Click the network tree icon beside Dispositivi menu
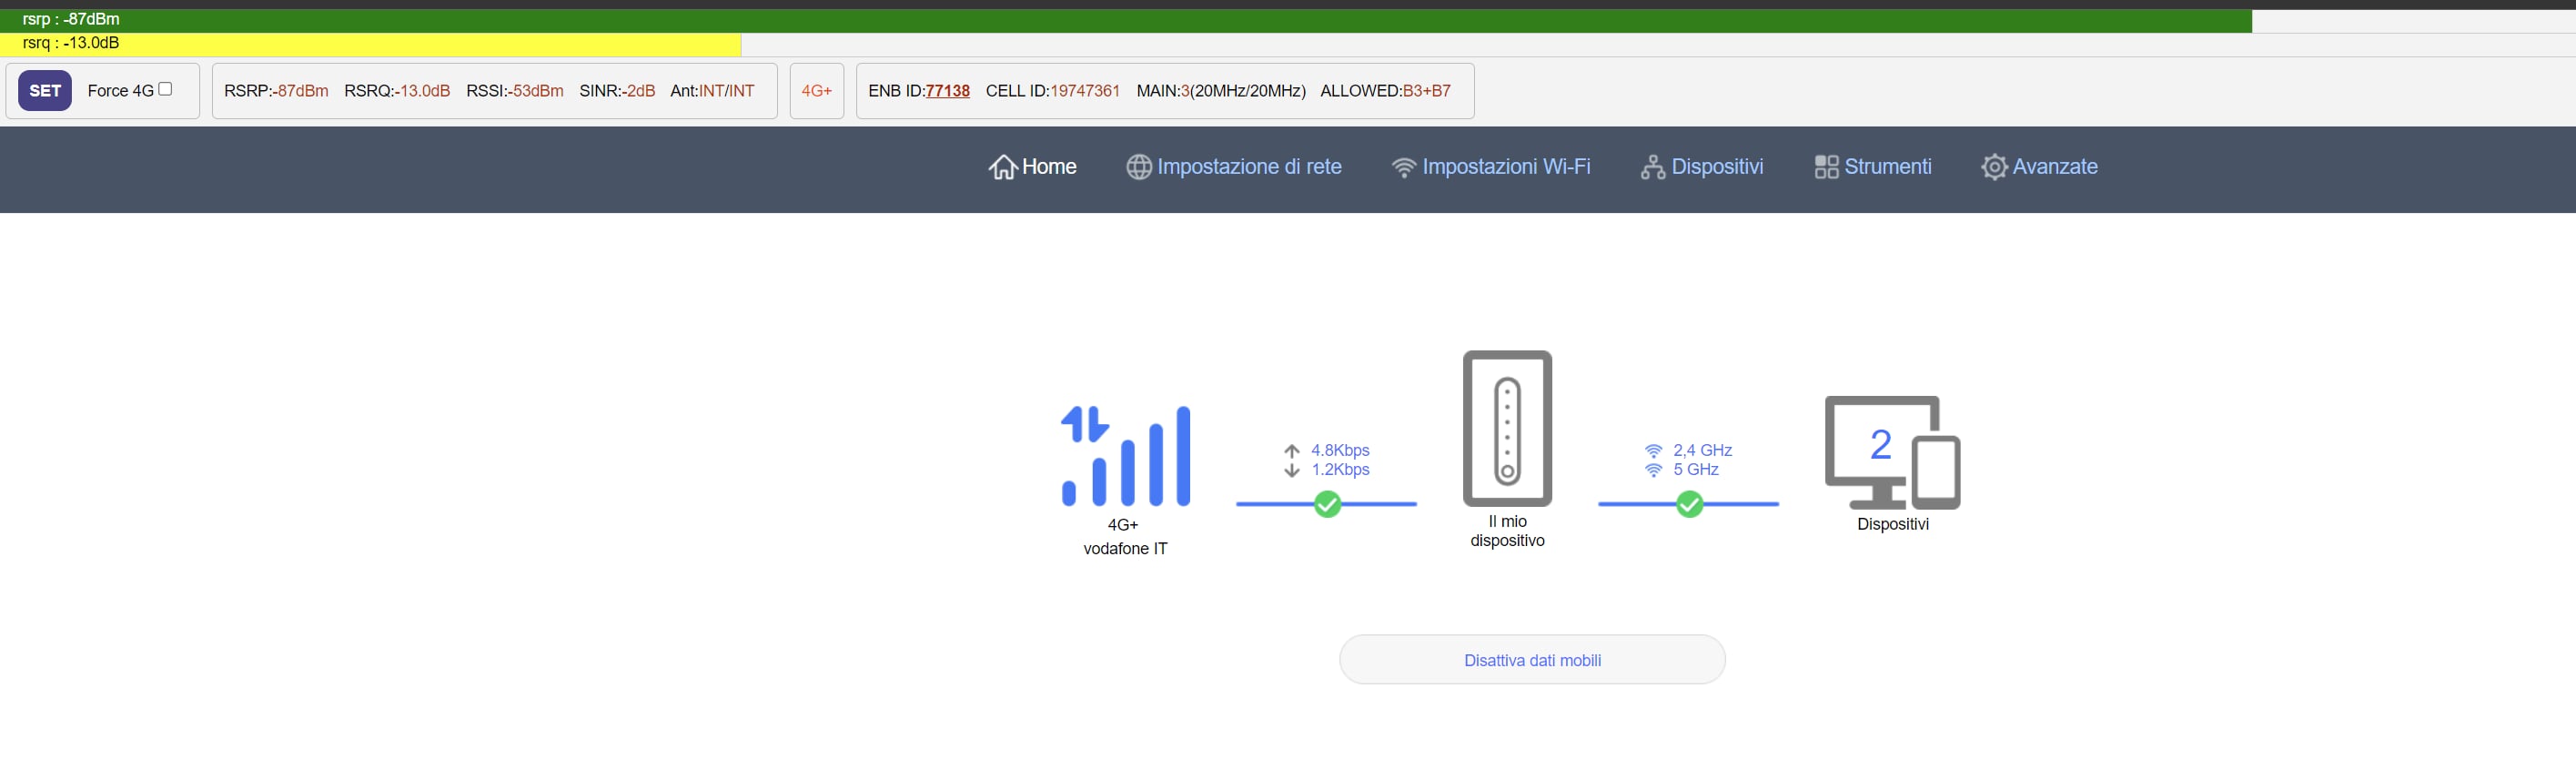 tap(1653, 167)
